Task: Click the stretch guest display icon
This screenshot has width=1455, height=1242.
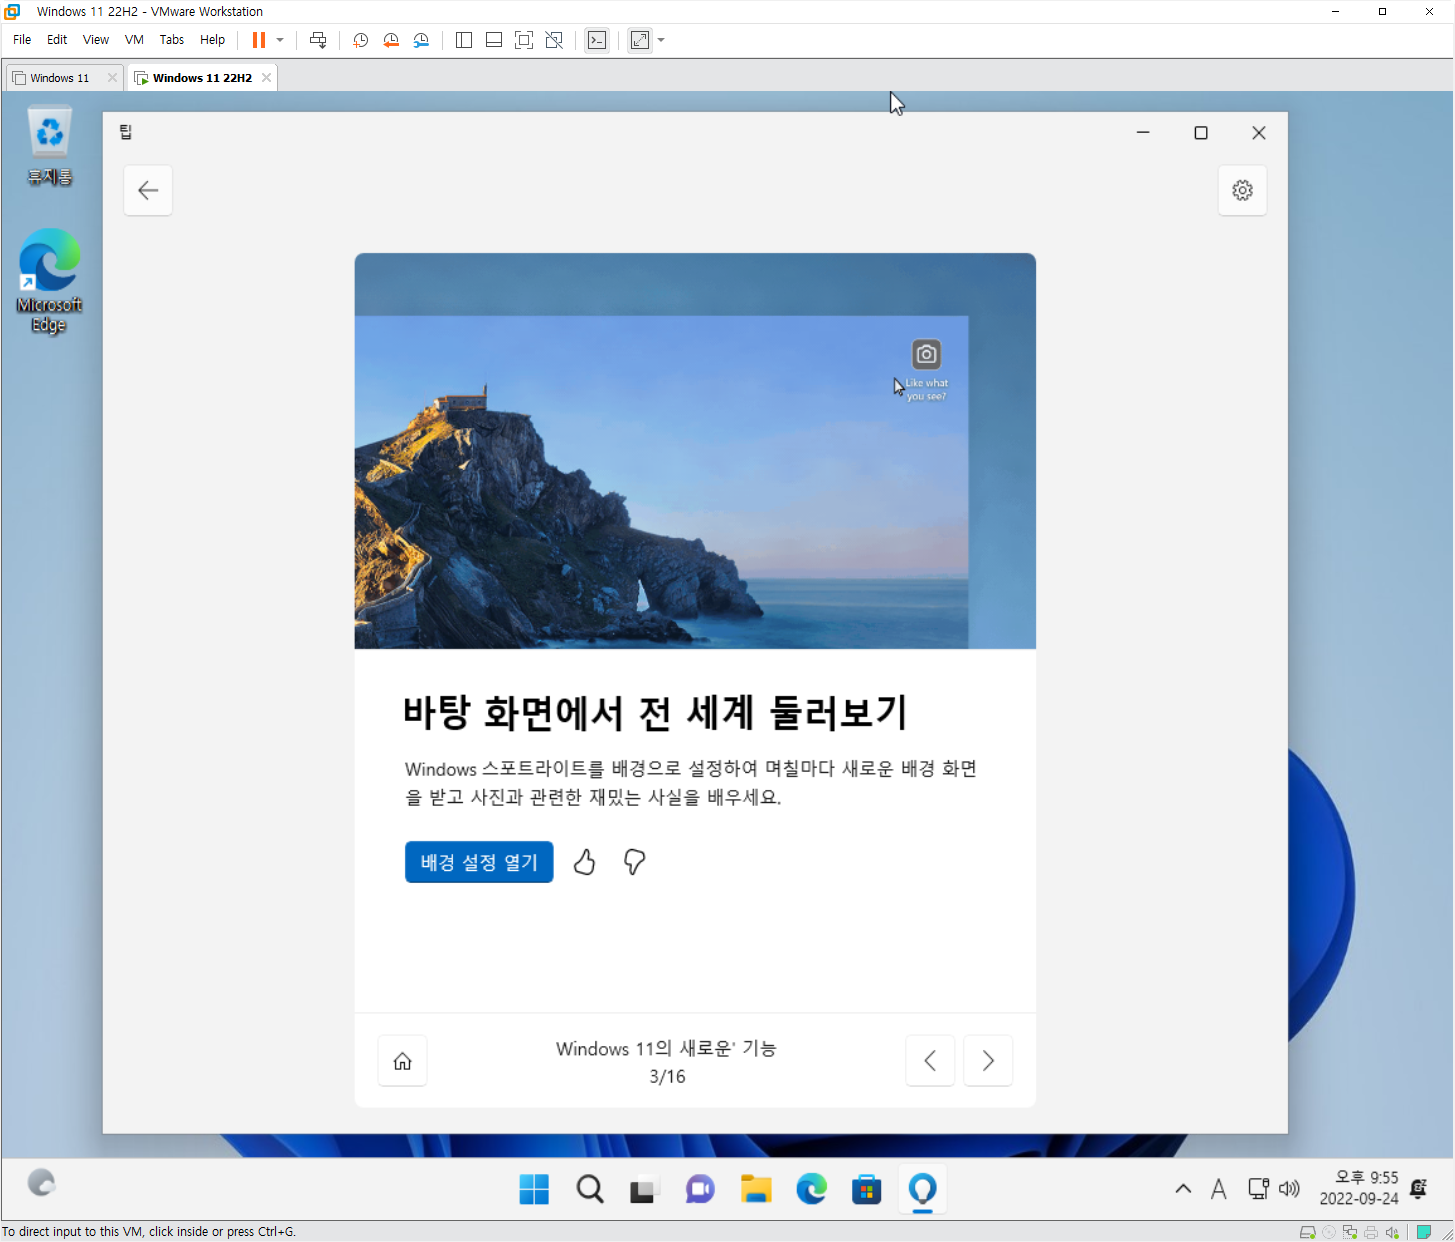Action: pos(640,40)
